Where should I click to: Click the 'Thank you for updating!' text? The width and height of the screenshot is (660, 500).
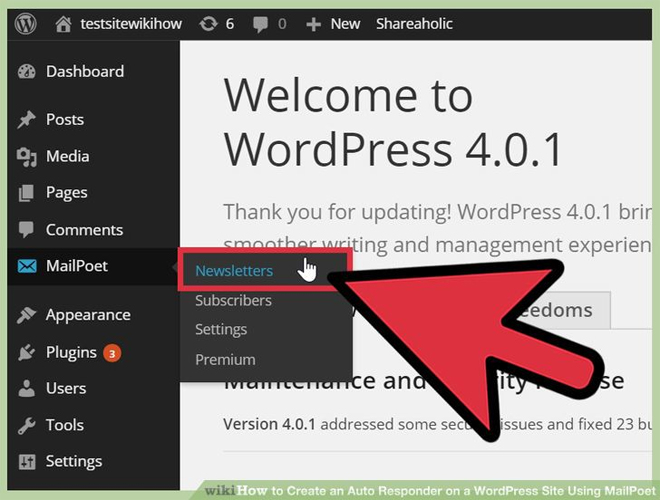click(x=337, y=212)
